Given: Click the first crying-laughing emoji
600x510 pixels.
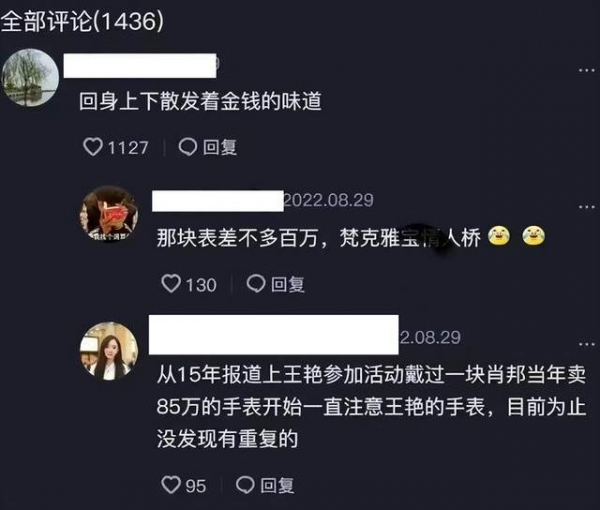Looking at the screenshot, I should tap(499, 236).
